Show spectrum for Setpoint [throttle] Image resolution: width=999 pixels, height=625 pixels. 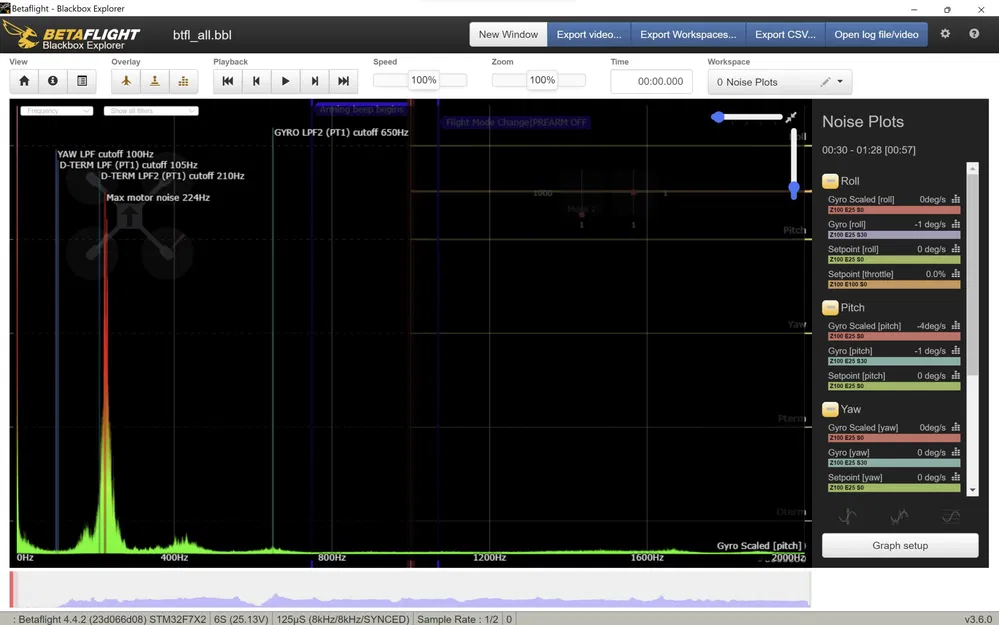tap(956, 274)
